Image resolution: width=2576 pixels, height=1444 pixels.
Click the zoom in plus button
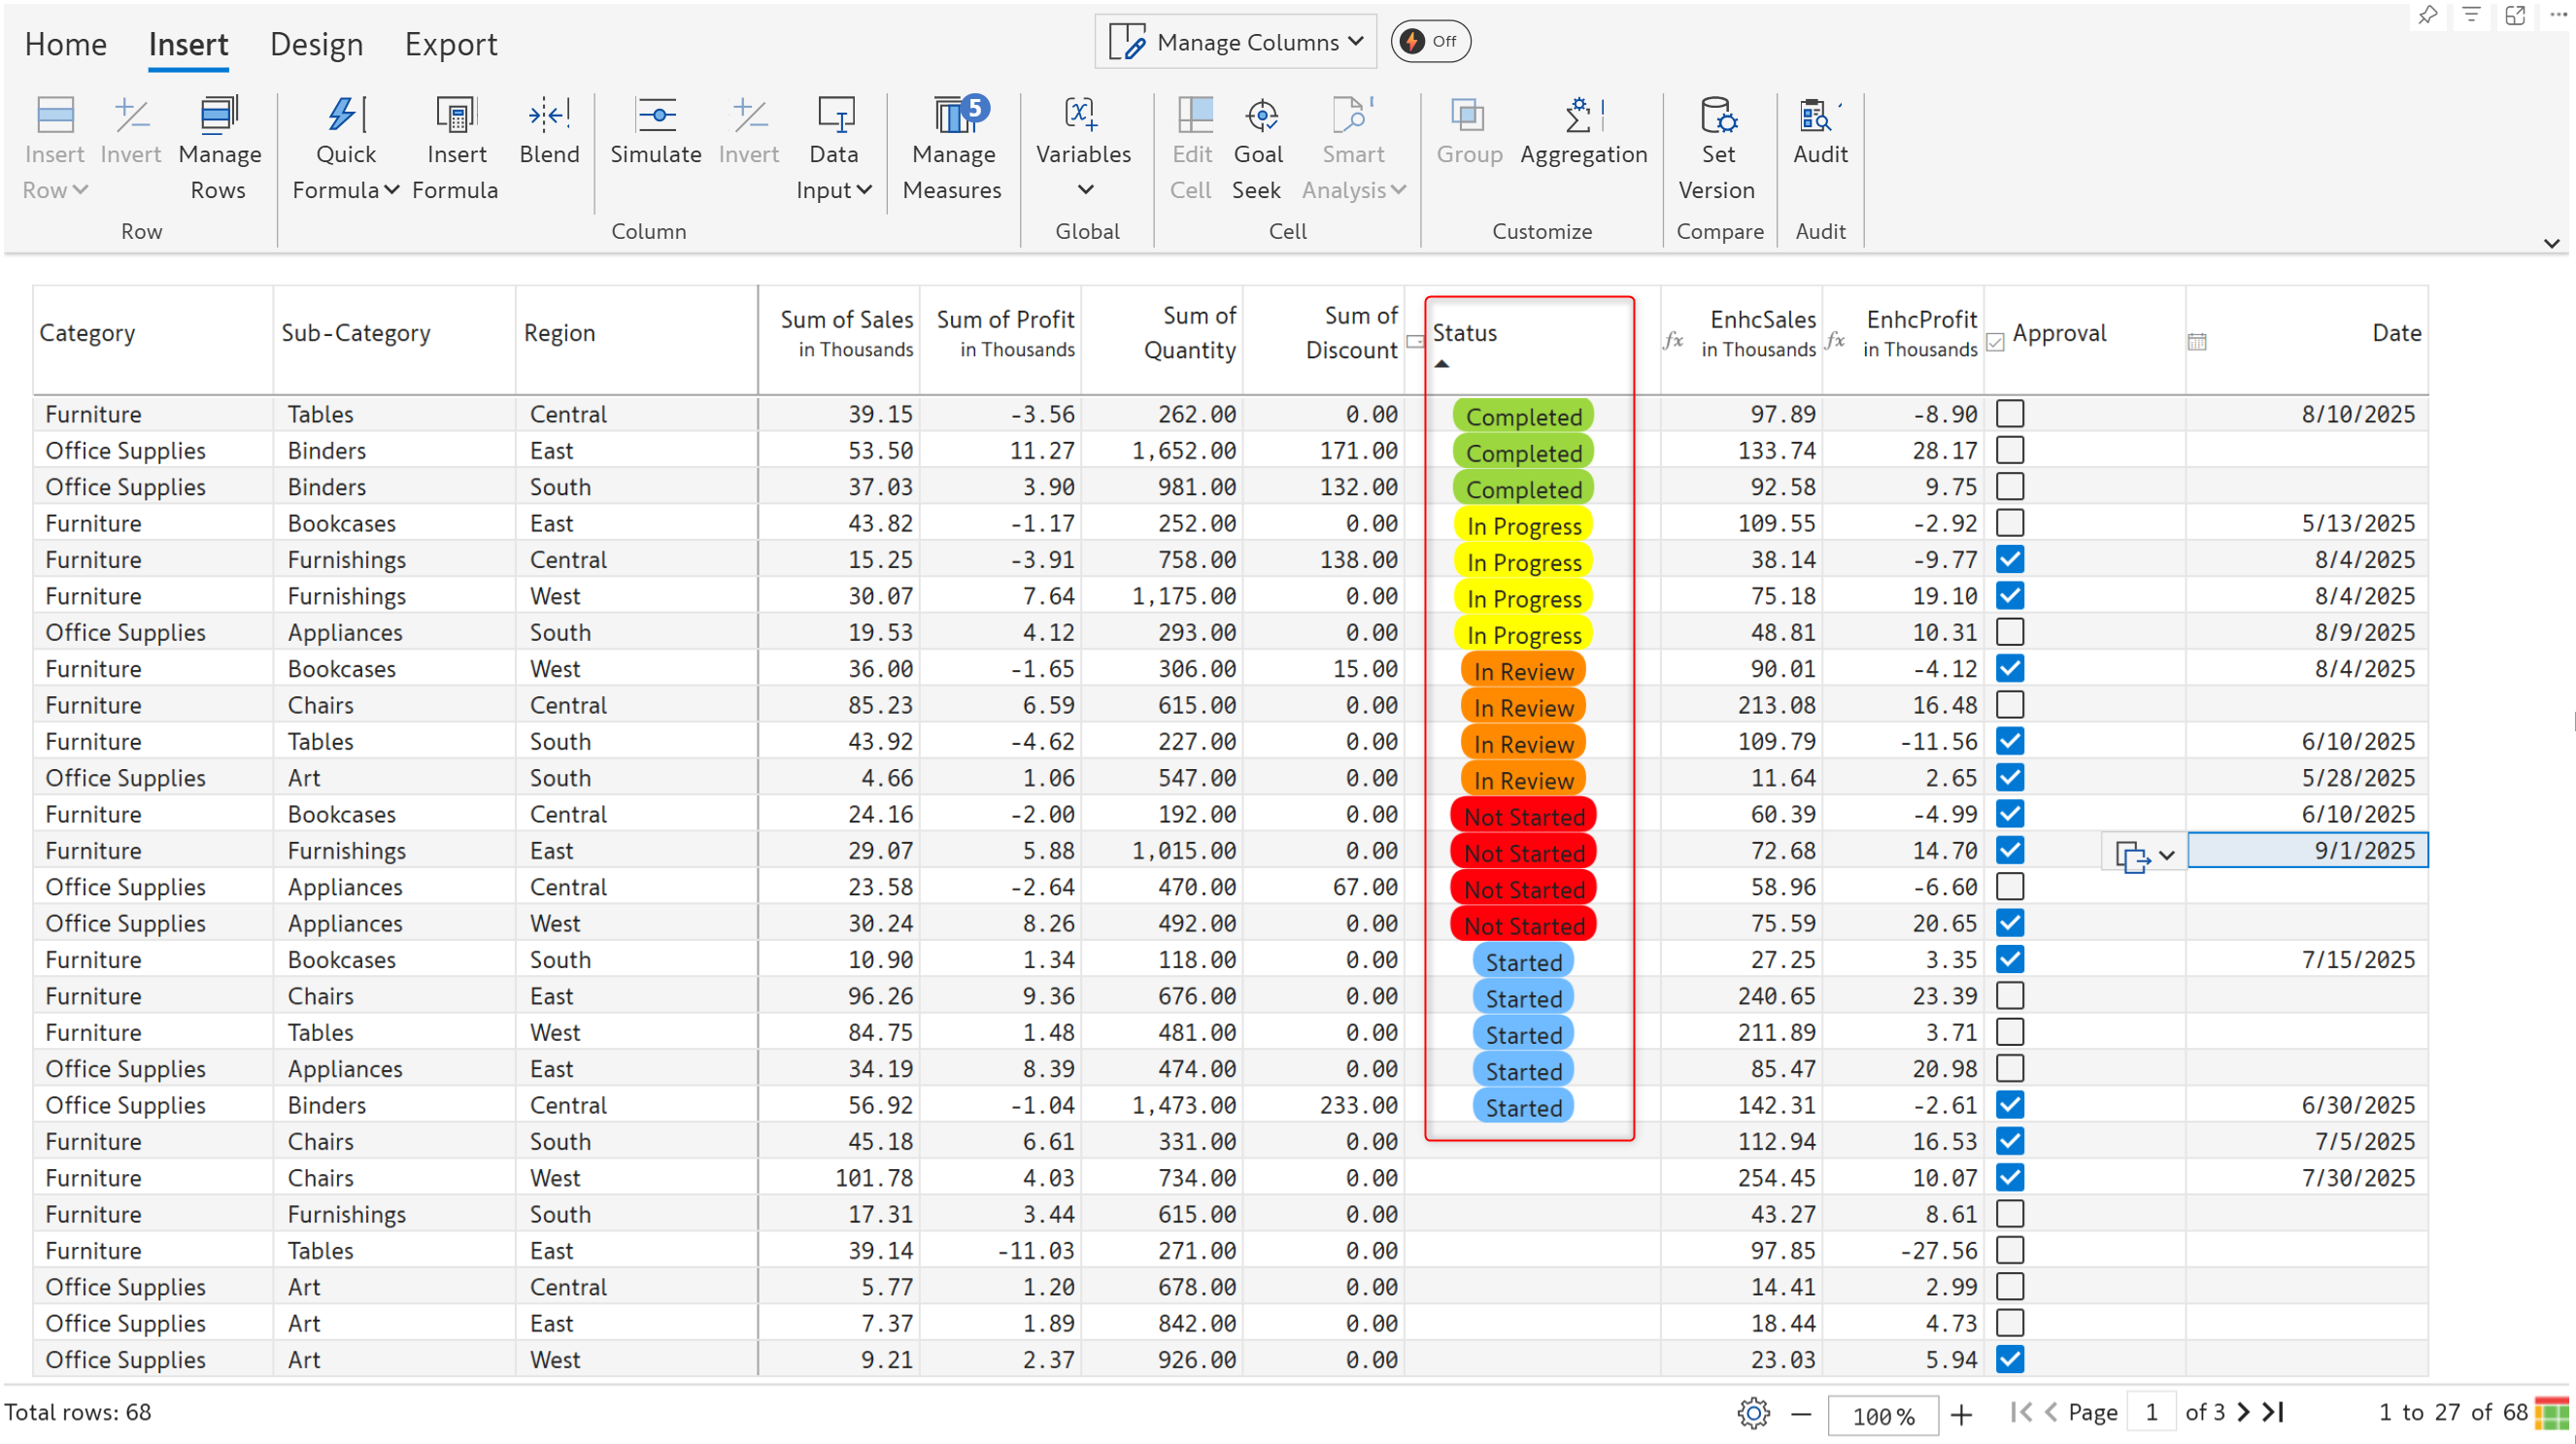(1961, 1414)
